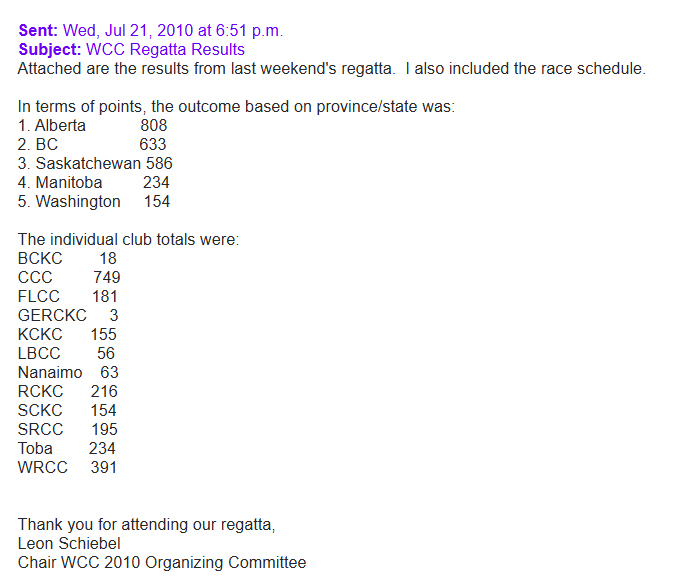Click the "Thank you for attending" line
This screenshot has height=584, width=692.
pos(146,524)
